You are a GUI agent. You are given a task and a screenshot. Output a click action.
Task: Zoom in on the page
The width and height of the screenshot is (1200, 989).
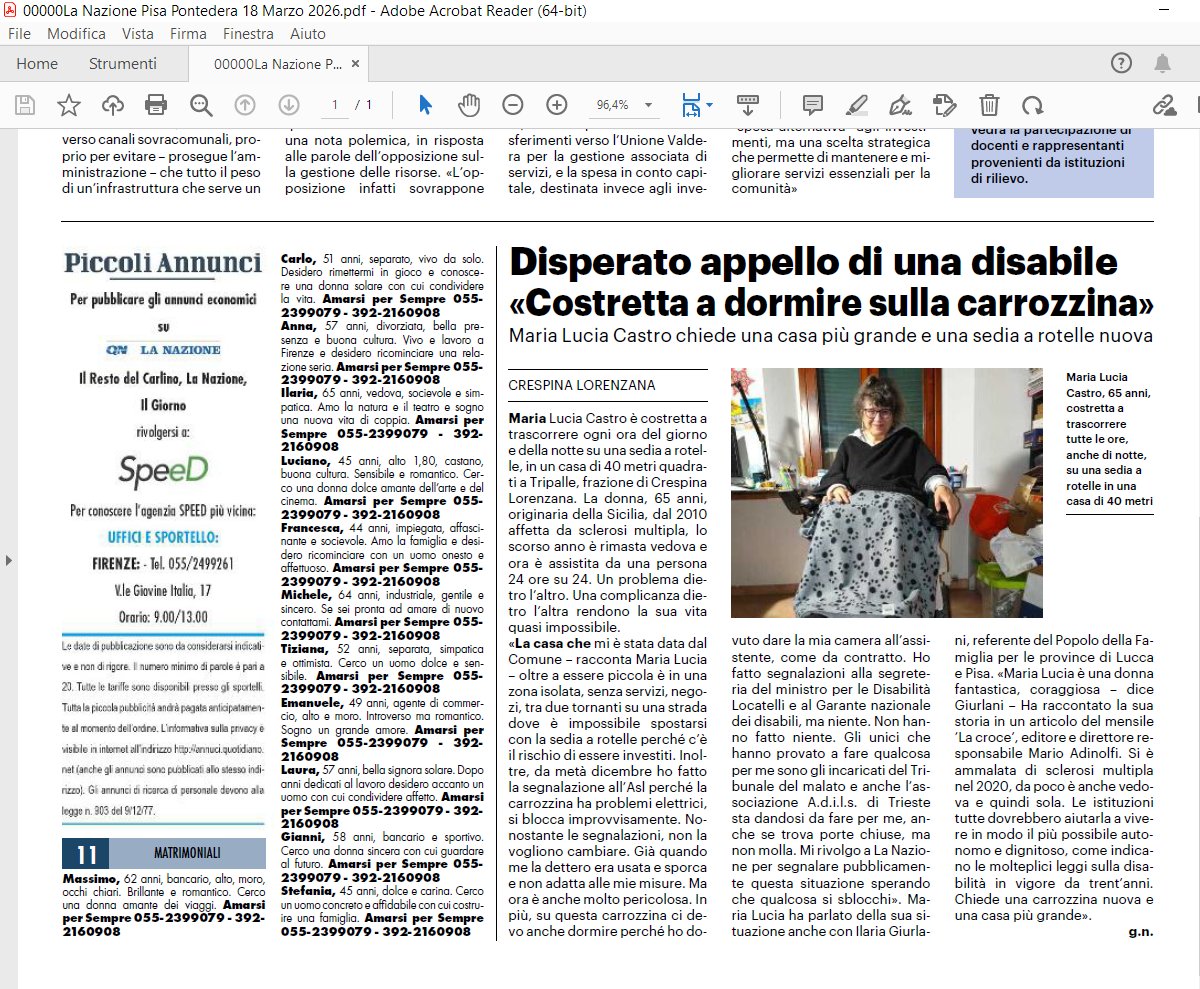555,104
